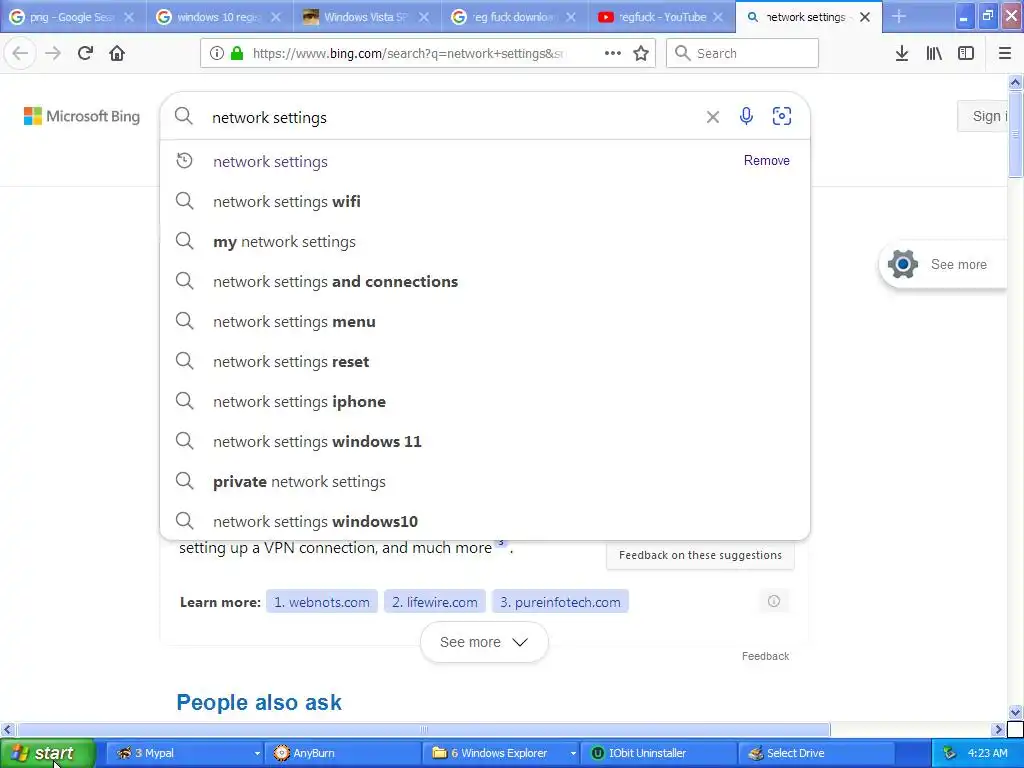Expand the Windows Explorer taskbar group
This screenshot has height=768, width=1024.
coord(573,753)
